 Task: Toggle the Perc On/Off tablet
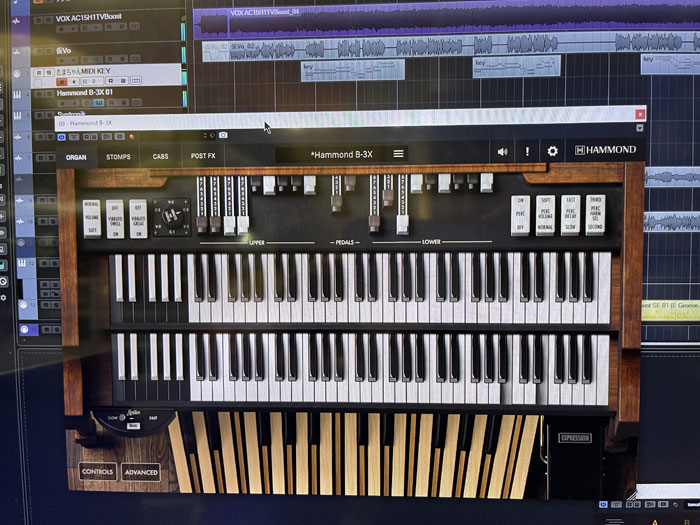(x=521, y=215)
